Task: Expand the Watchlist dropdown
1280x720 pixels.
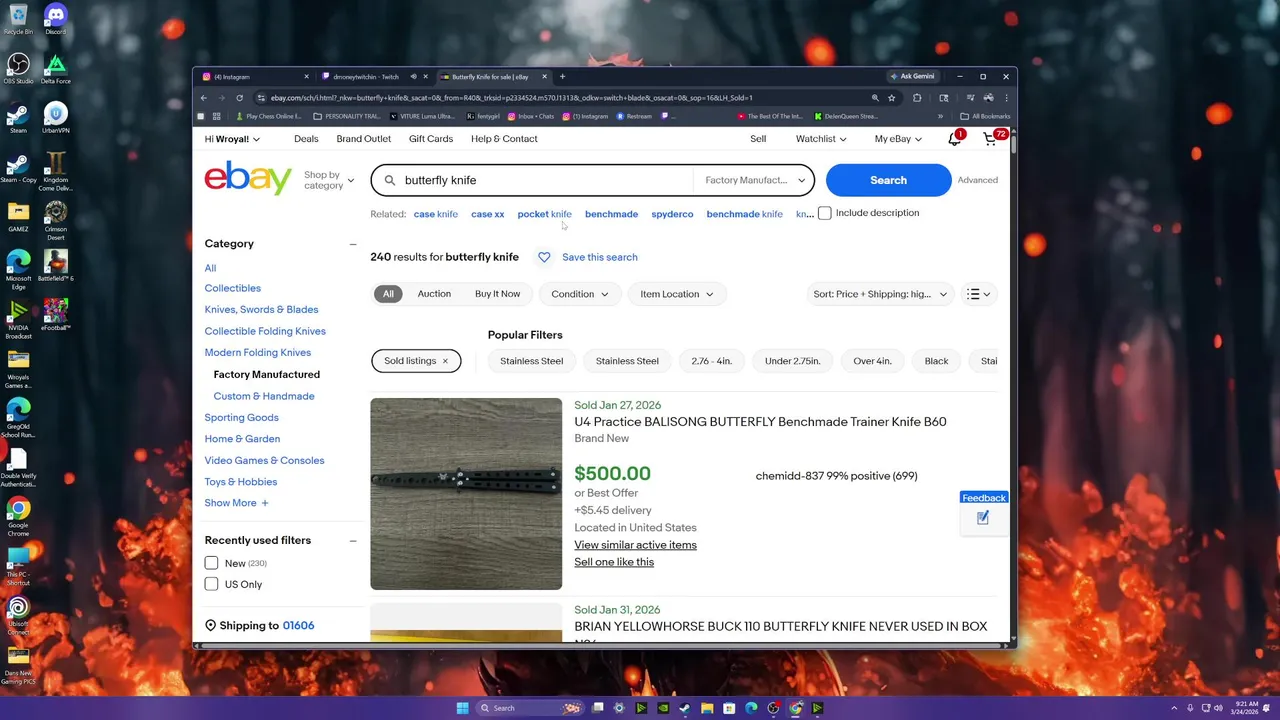Action: [x=821, y=139]
